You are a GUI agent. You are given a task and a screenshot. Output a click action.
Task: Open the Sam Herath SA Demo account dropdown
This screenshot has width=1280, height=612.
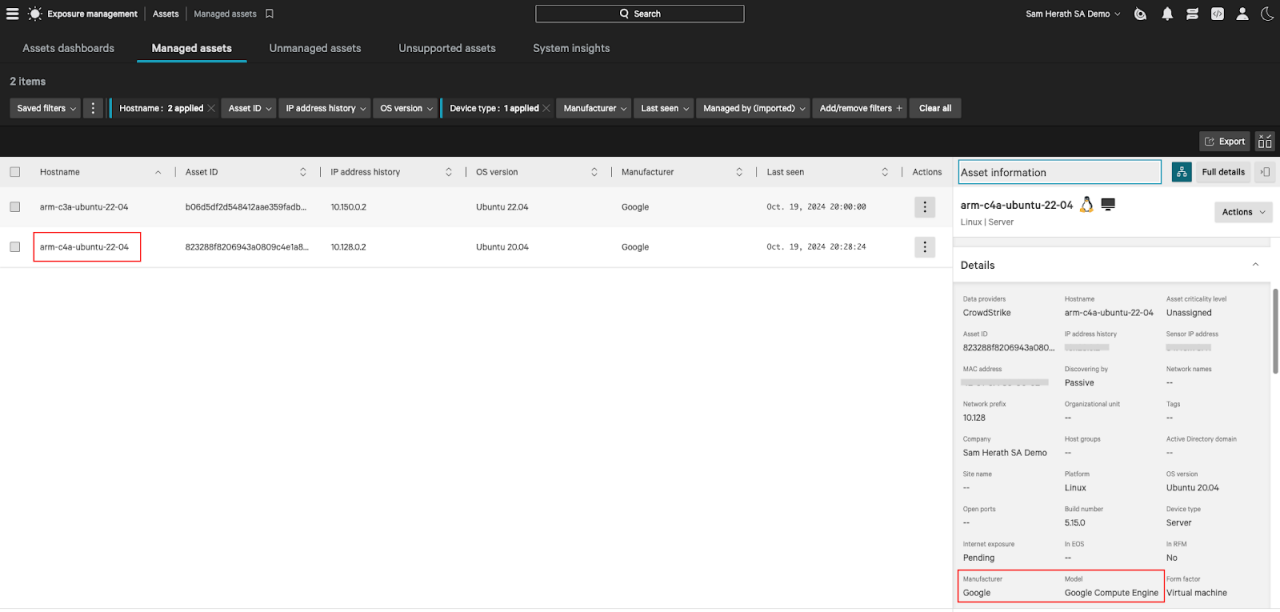pyautogui.click(x=1073, y=14)
